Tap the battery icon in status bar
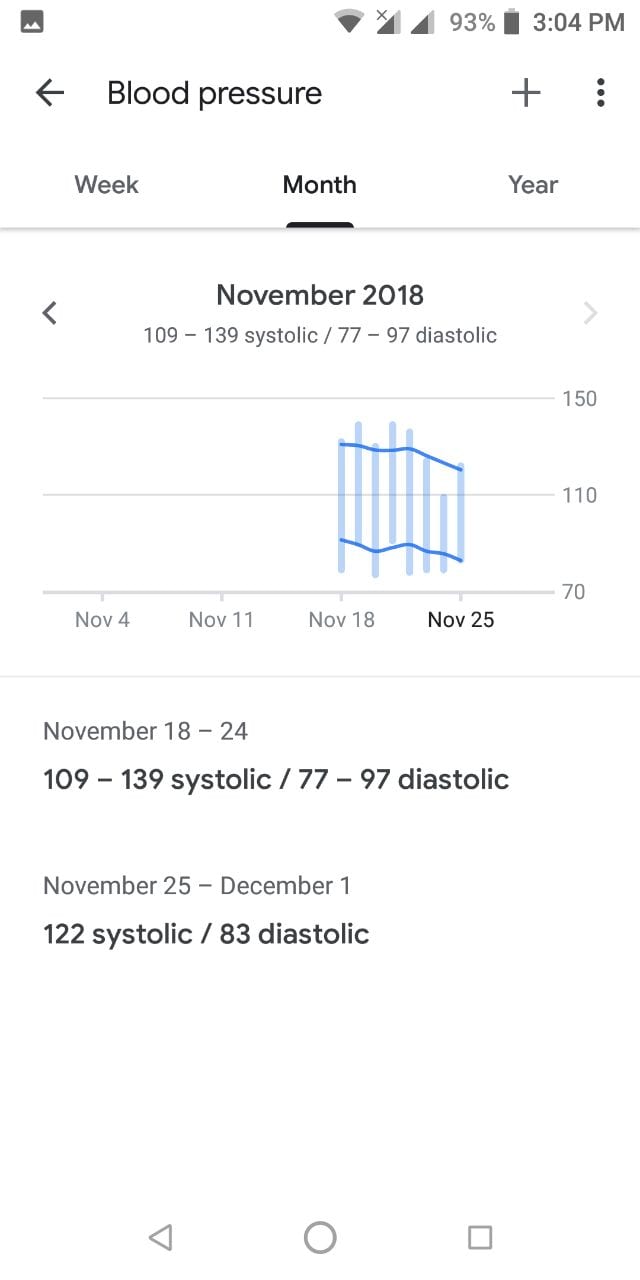Viewport: 640px width, 1280px height. [x=512, y=22]
